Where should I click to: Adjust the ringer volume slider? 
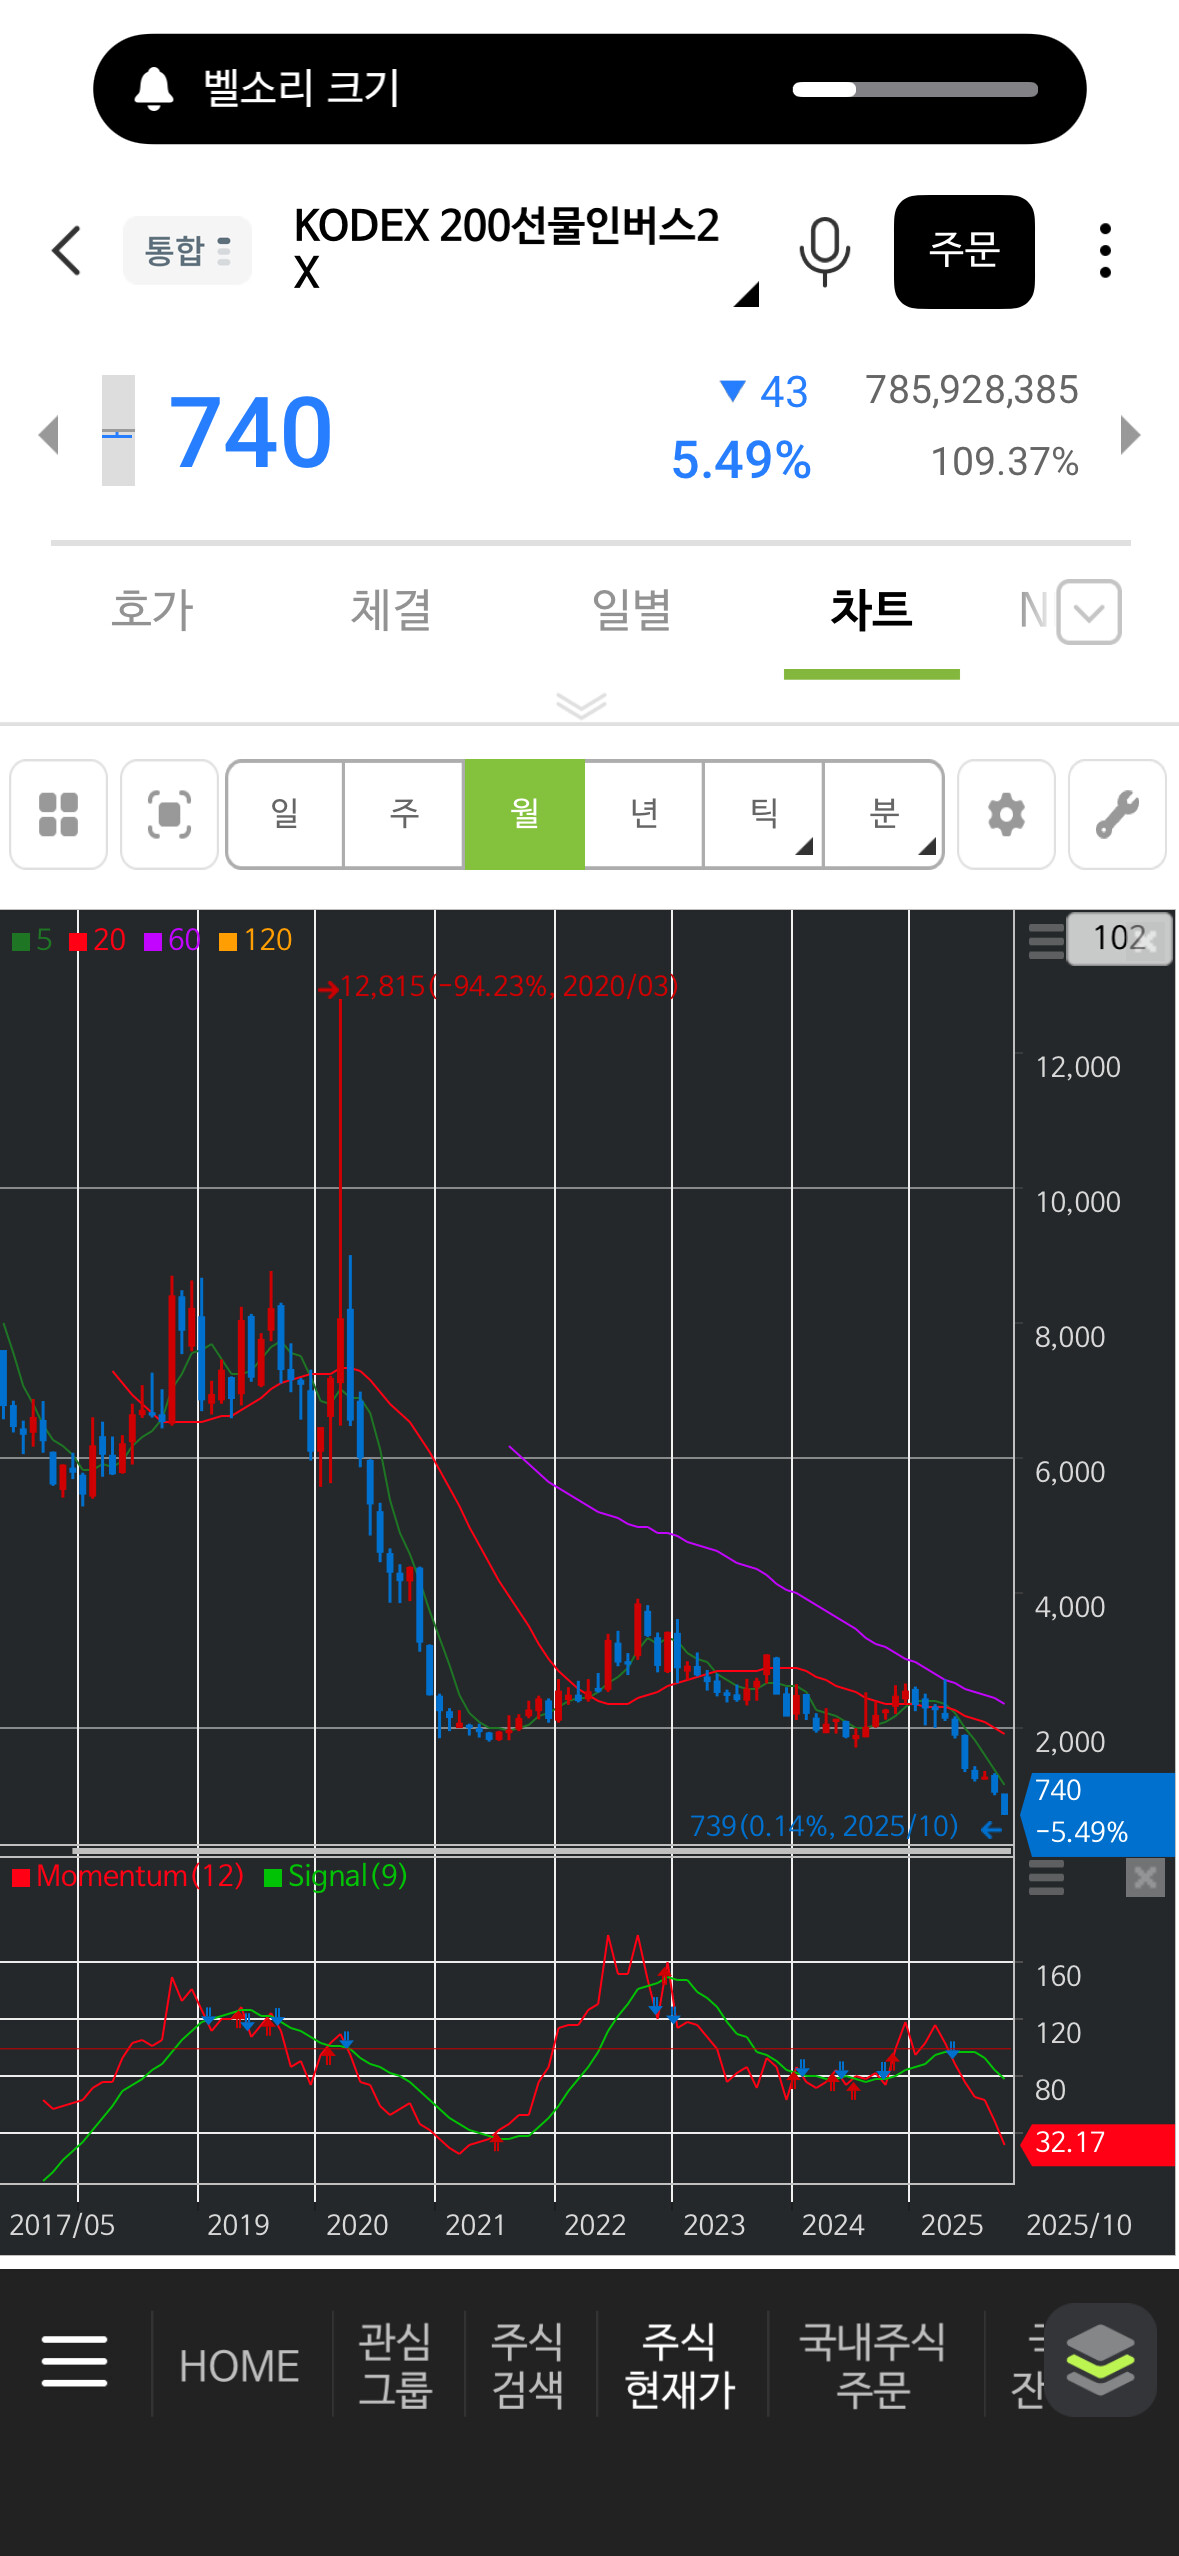(x=915, y=89)
